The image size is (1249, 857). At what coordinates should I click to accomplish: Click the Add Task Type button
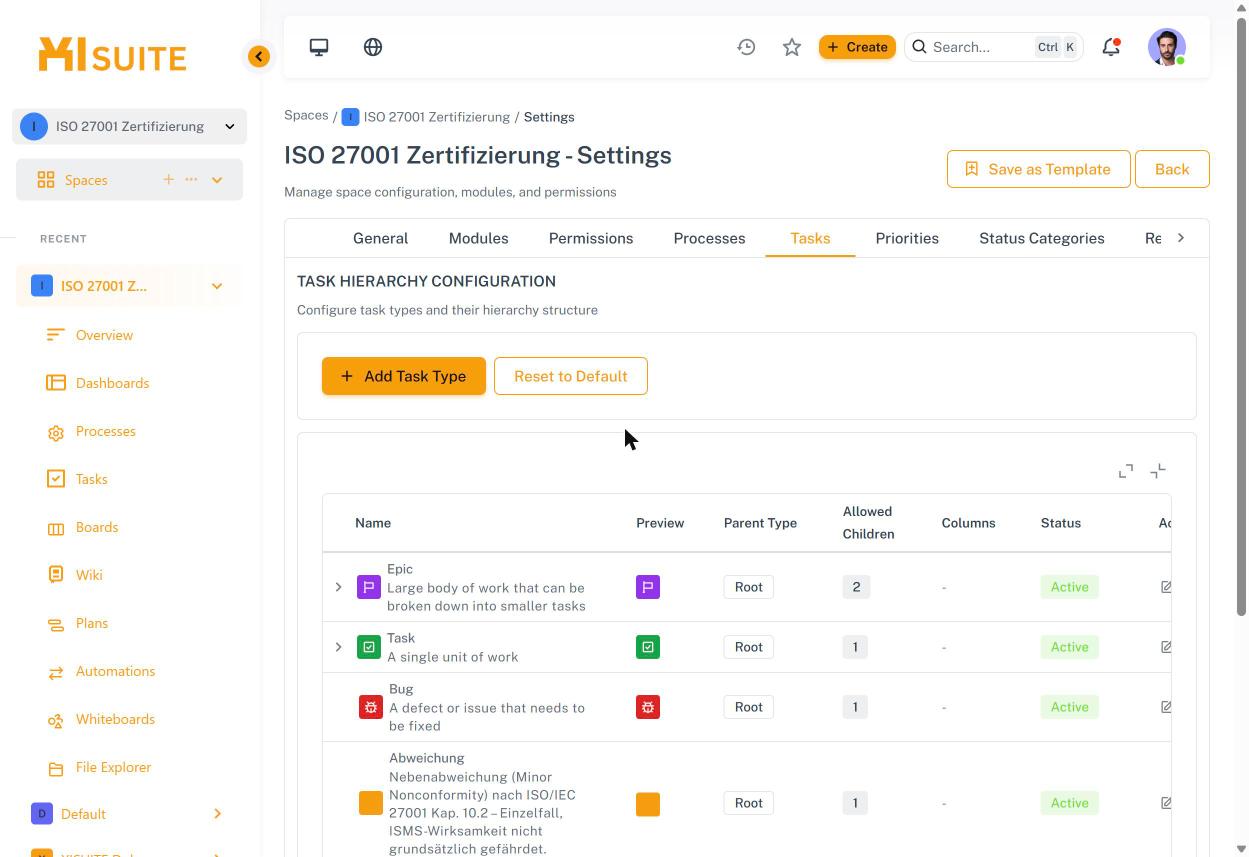[404, 376]
